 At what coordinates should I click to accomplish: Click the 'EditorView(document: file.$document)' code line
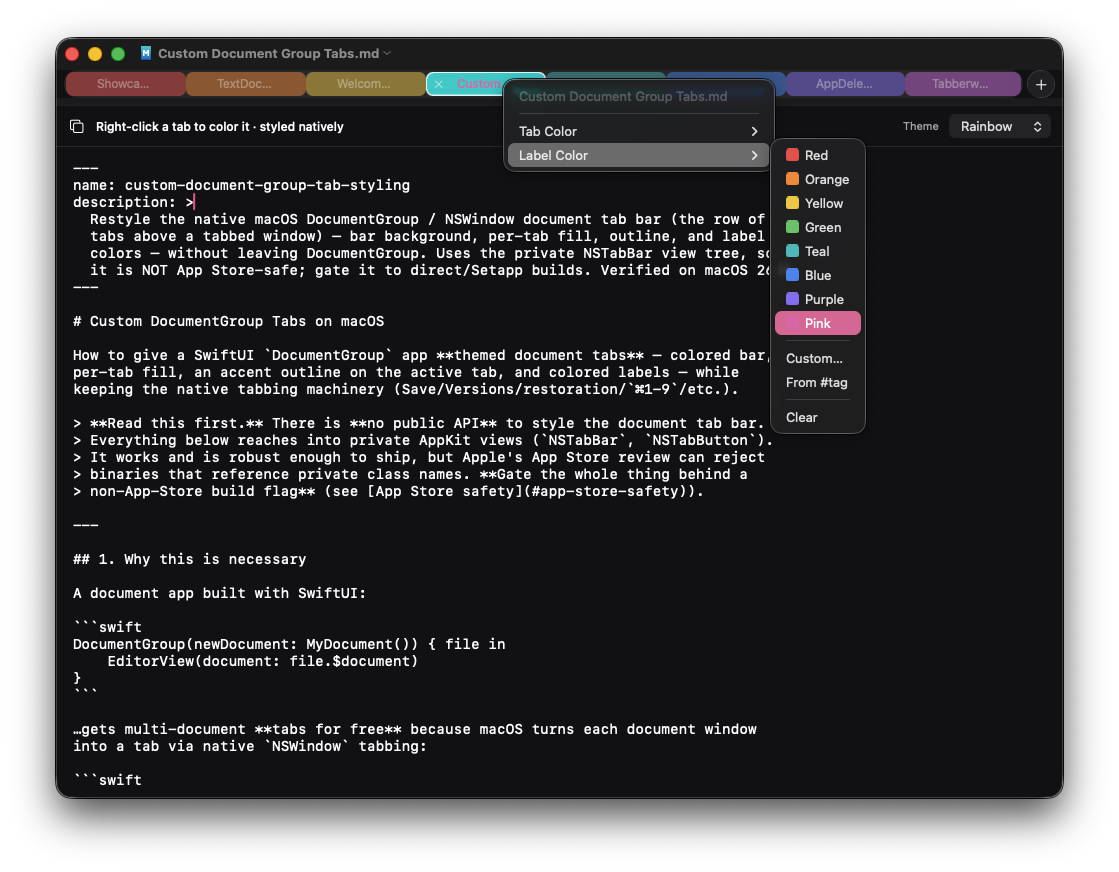coord(263,661)
